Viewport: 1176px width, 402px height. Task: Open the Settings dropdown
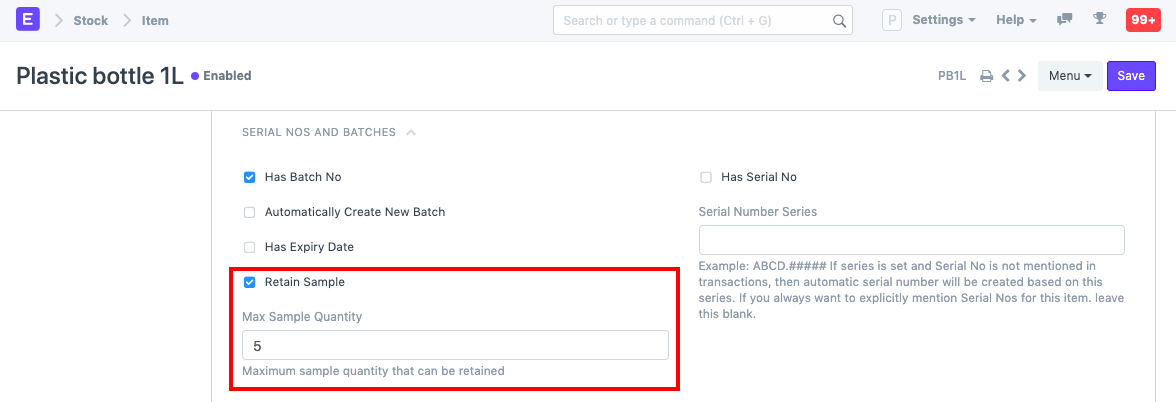pyautogui.click(x=944, y=20)
